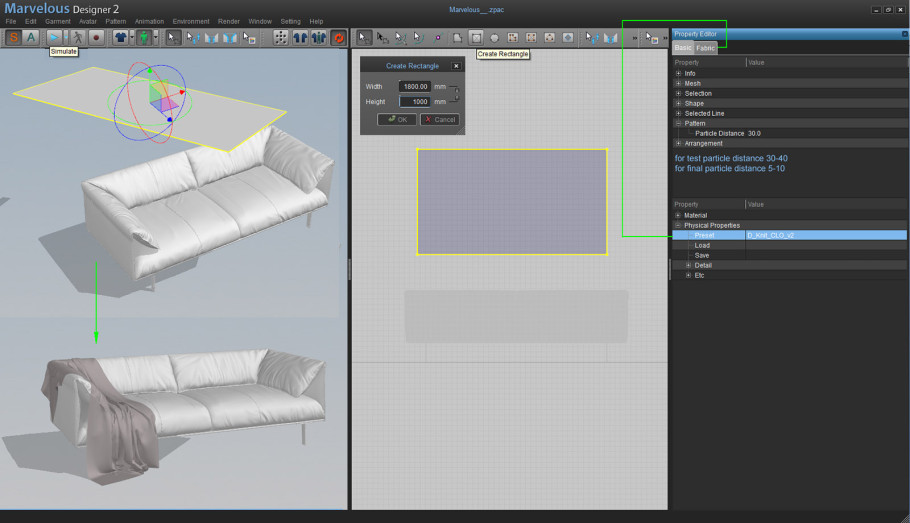Open the avatar figure dropdown arrow

coord(156,38)
